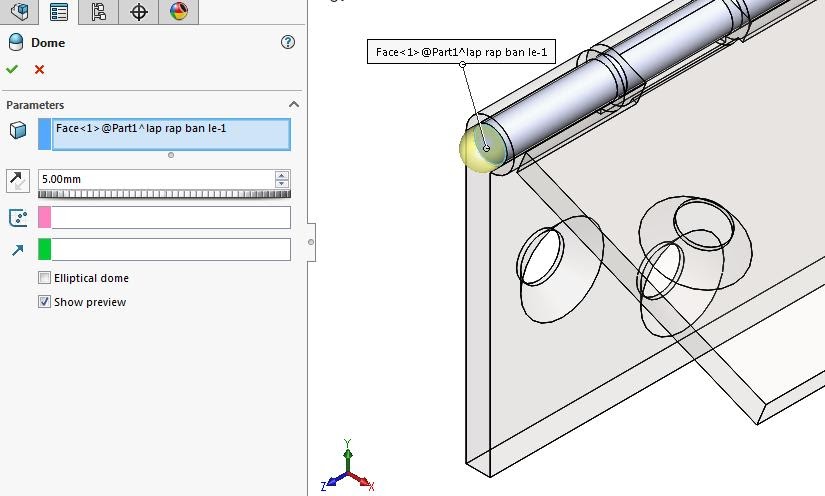Toggle the Reverse Direction arrow button
Viewport: 825px width, 496px height.
point(18,180)
